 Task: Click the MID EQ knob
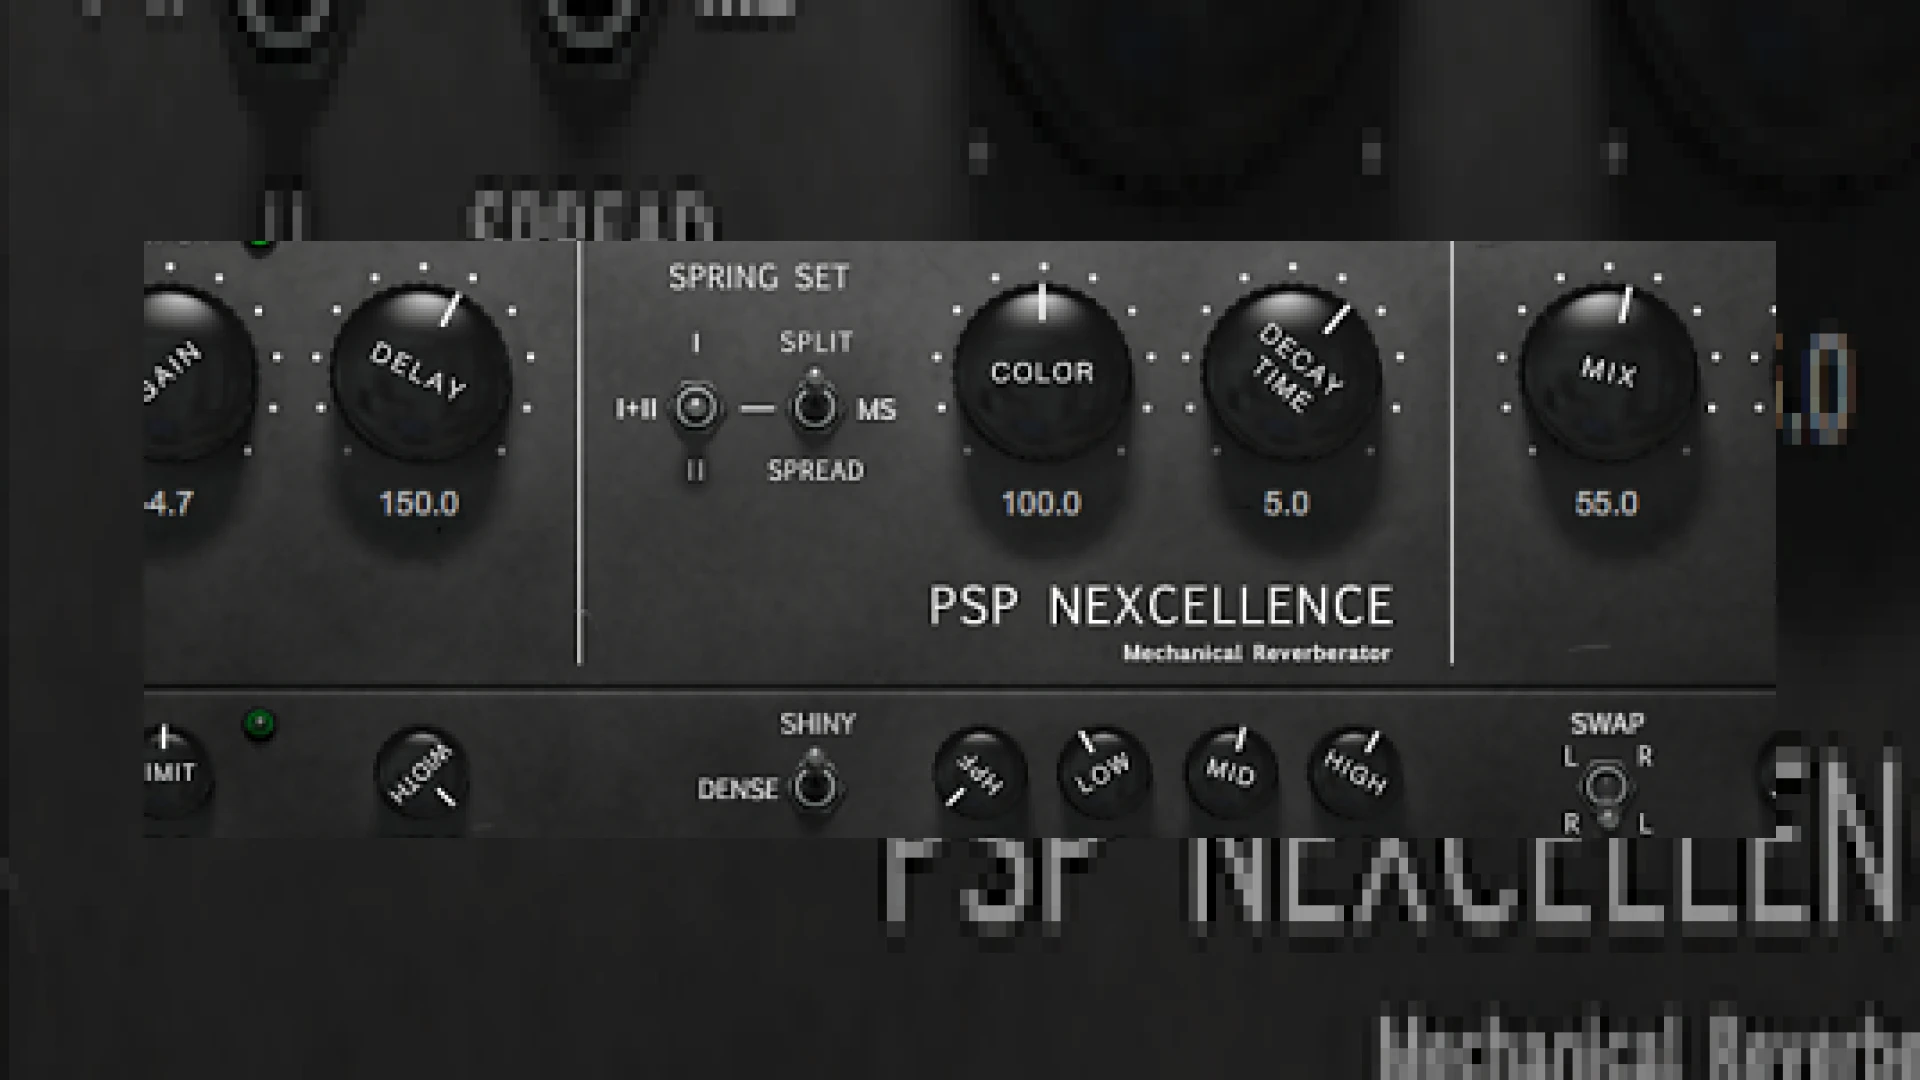click(x=1230, y=772)
